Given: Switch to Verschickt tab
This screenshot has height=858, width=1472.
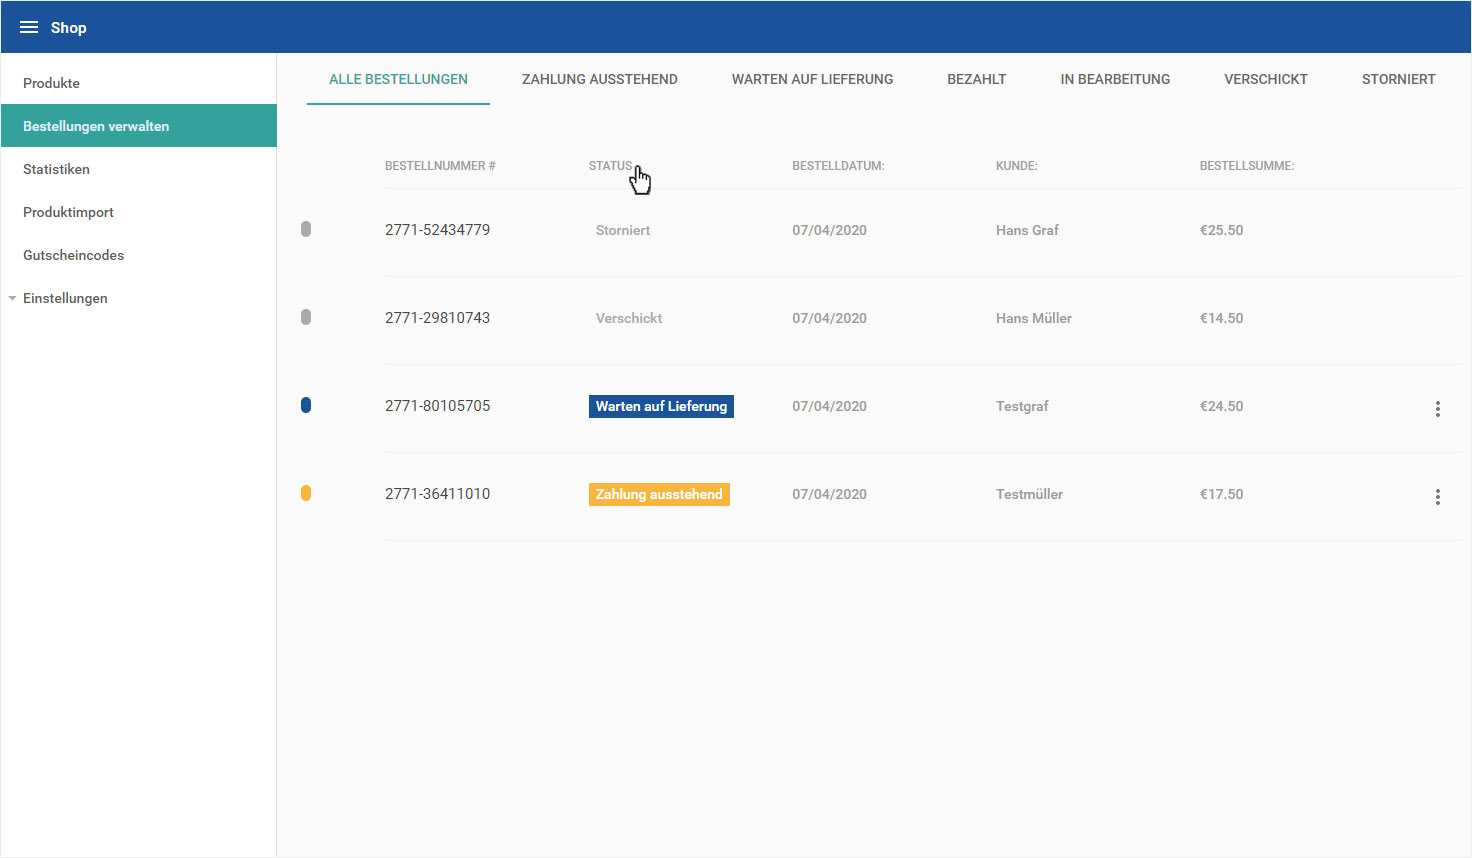Looking at the screenshot, I should click(1266, 79).
